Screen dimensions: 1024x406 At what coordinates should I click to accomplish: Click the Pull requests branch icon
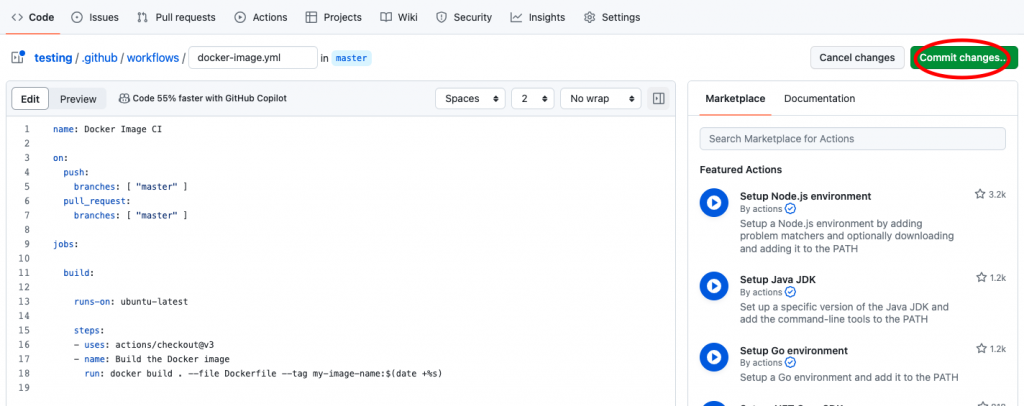pyautogui.click(x=142, y=18)
